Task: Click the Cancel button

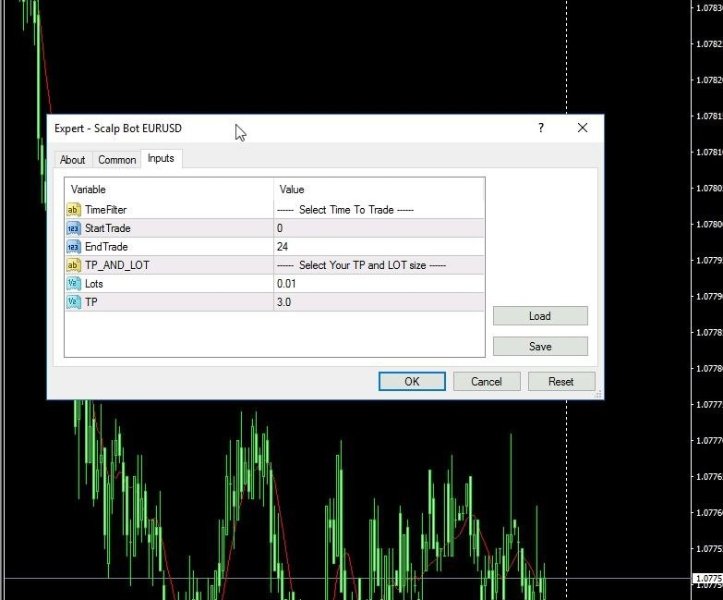Action: (x=486, y=381)
